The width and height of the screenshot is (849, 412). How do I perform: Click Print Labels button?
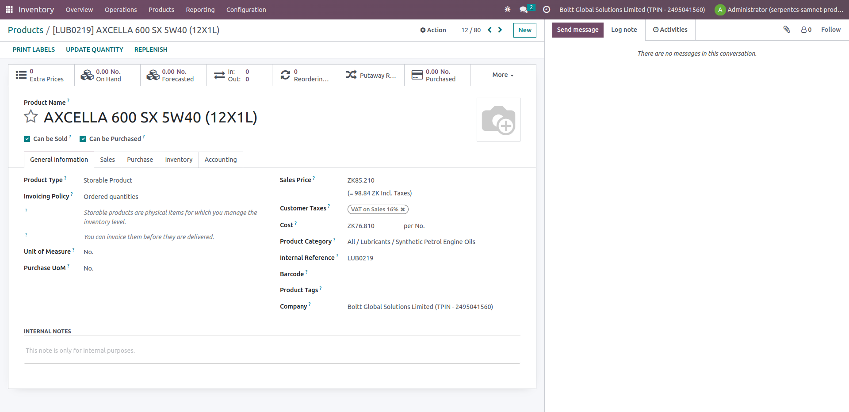tap(34, 50)
